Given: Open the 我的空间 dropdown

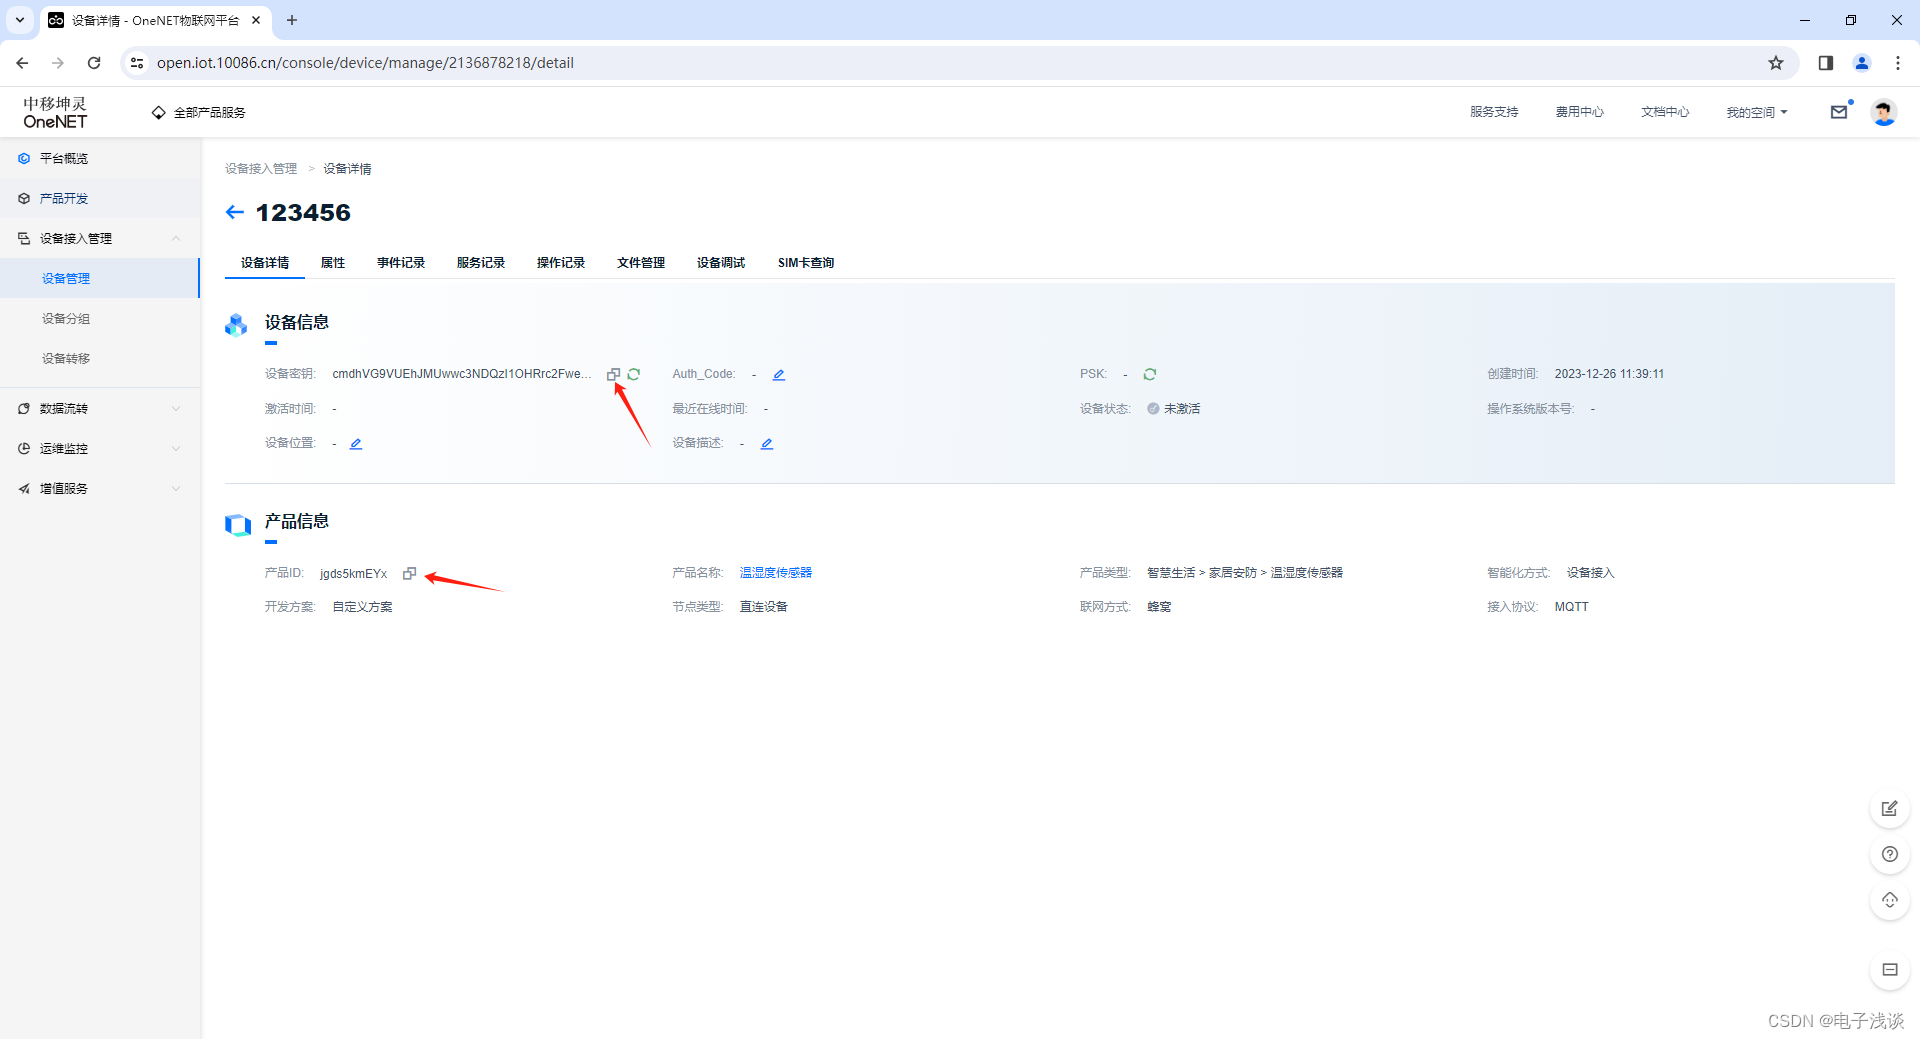Looking at the screenshot, I should click(1756, 112).
